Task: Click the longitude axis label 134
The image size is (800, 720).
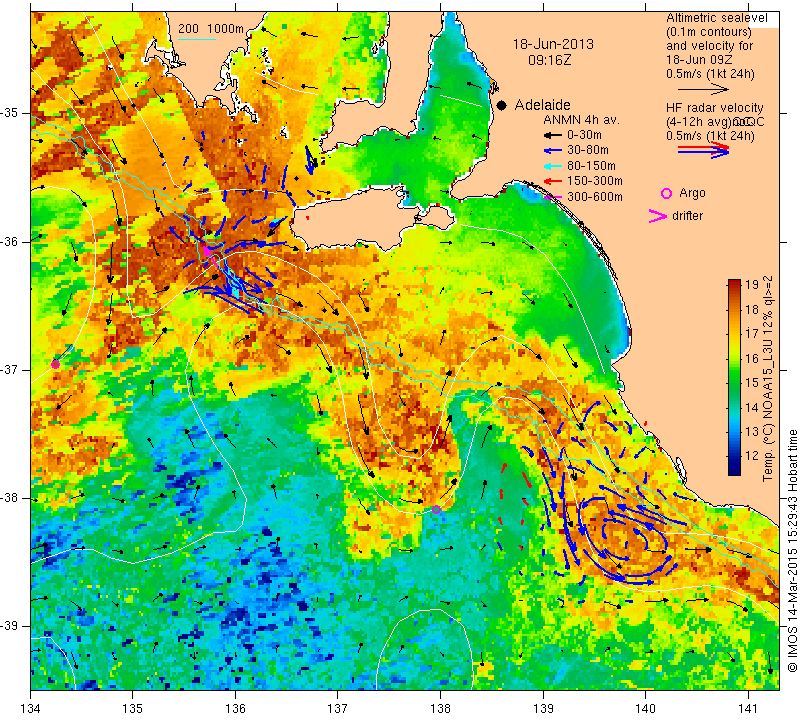Action: 31,709
